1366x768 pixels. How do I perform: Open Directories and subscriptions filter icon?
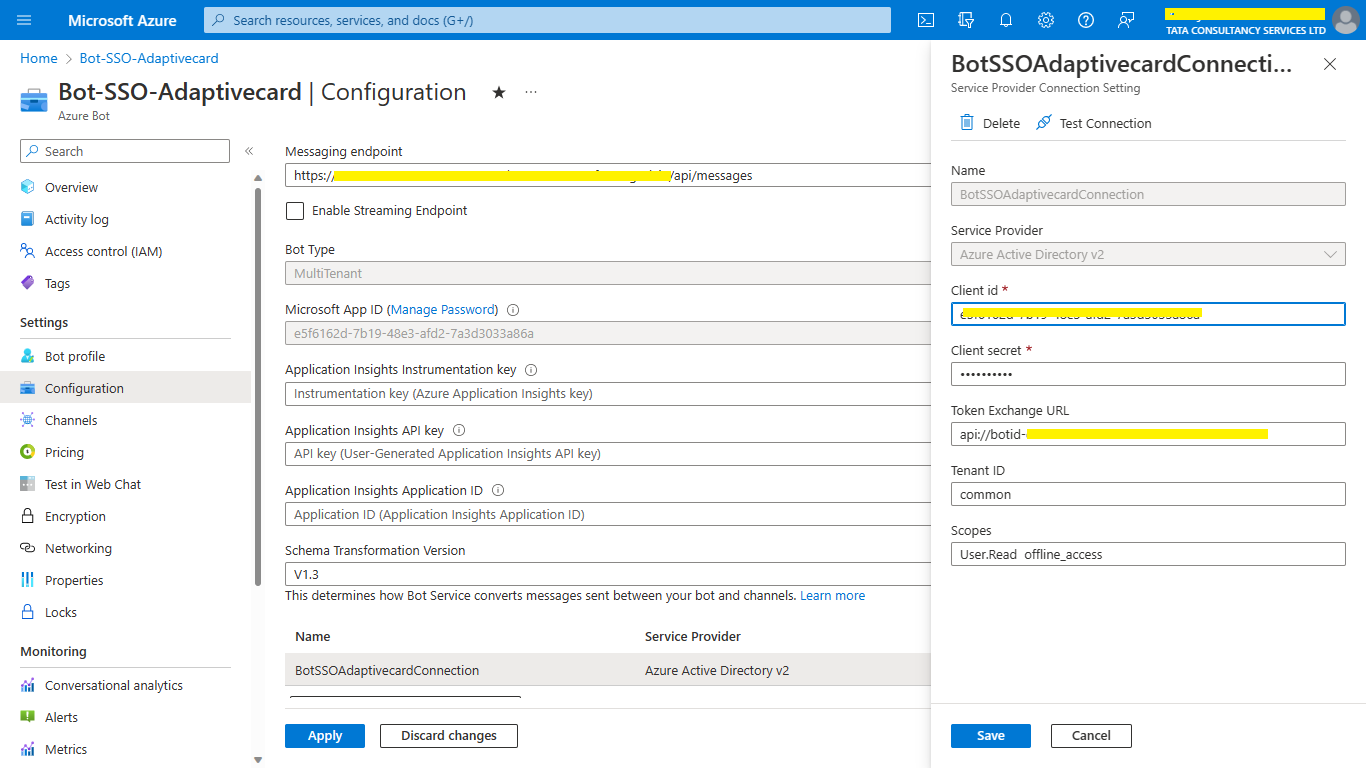(x=966, y=20)
